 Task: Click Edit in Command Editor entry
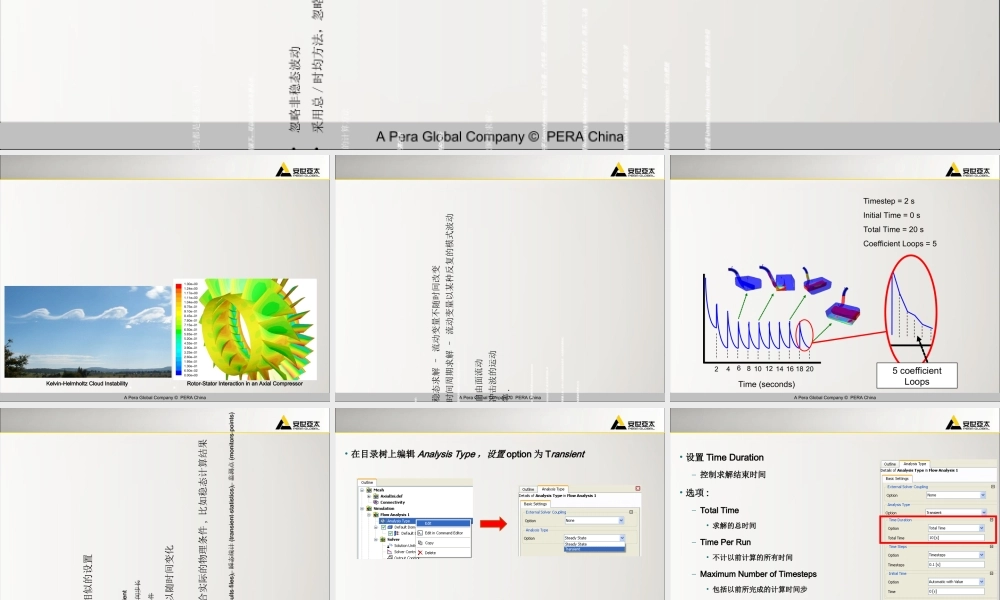pos(440,533)
